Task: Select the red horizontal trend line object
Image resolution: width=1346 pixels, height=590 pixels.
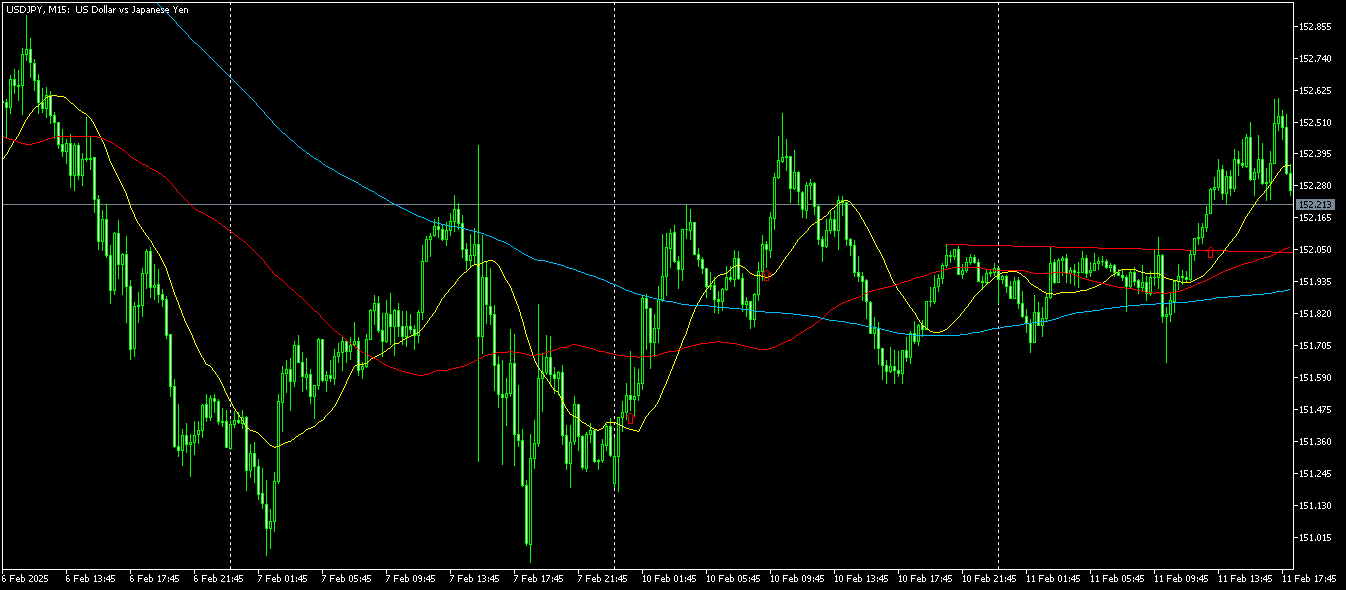Action: (1118, 247)
